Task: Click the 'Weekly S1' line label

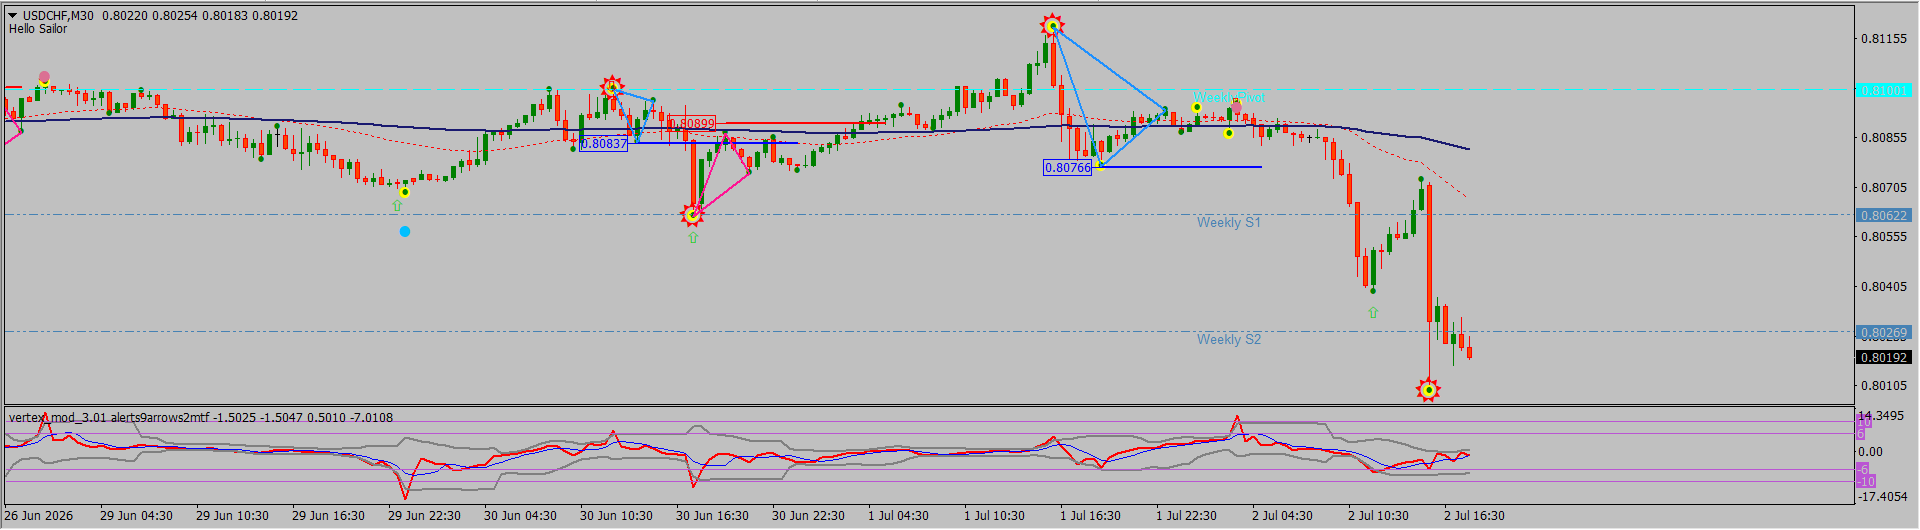Action: 1229,222
